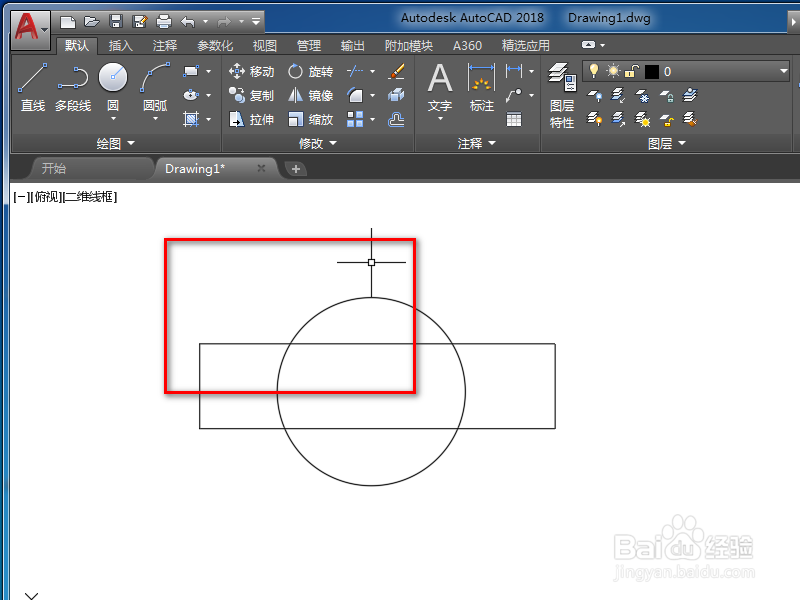Click the Layer Off icon
The width and height of the screenshot is (800, 600).
[594, 95]
